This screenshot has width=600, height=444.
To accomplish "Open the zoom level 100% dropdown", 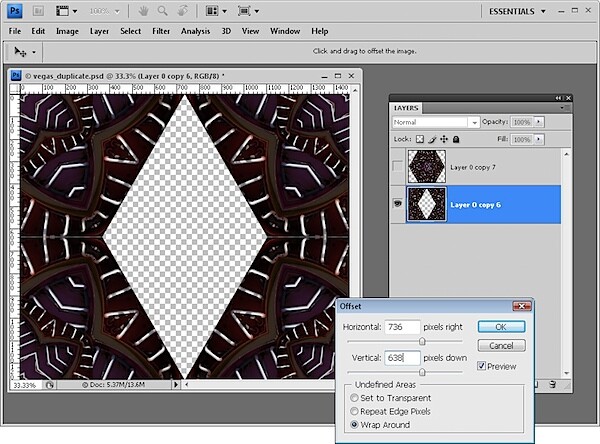I will [x=117, y=11].
